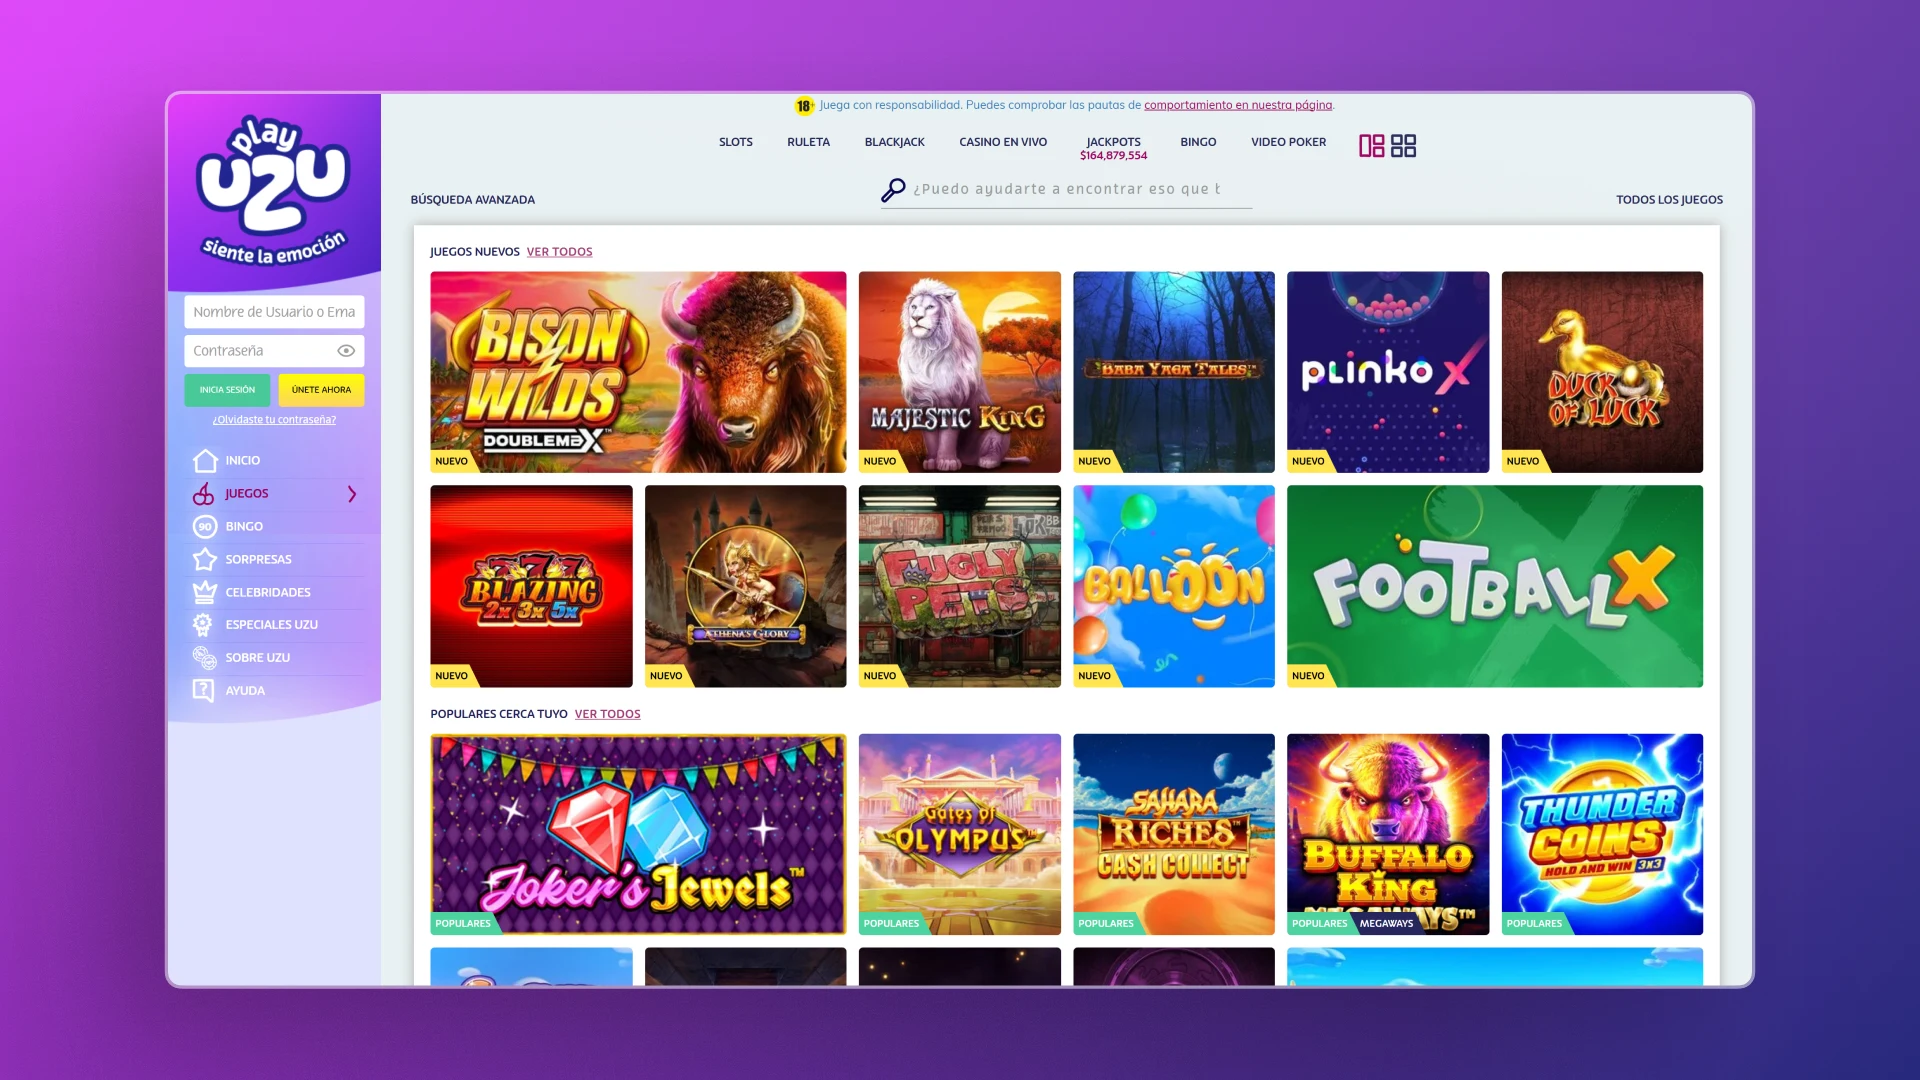Open the Video Poker category

click(x=1288, y=142)
